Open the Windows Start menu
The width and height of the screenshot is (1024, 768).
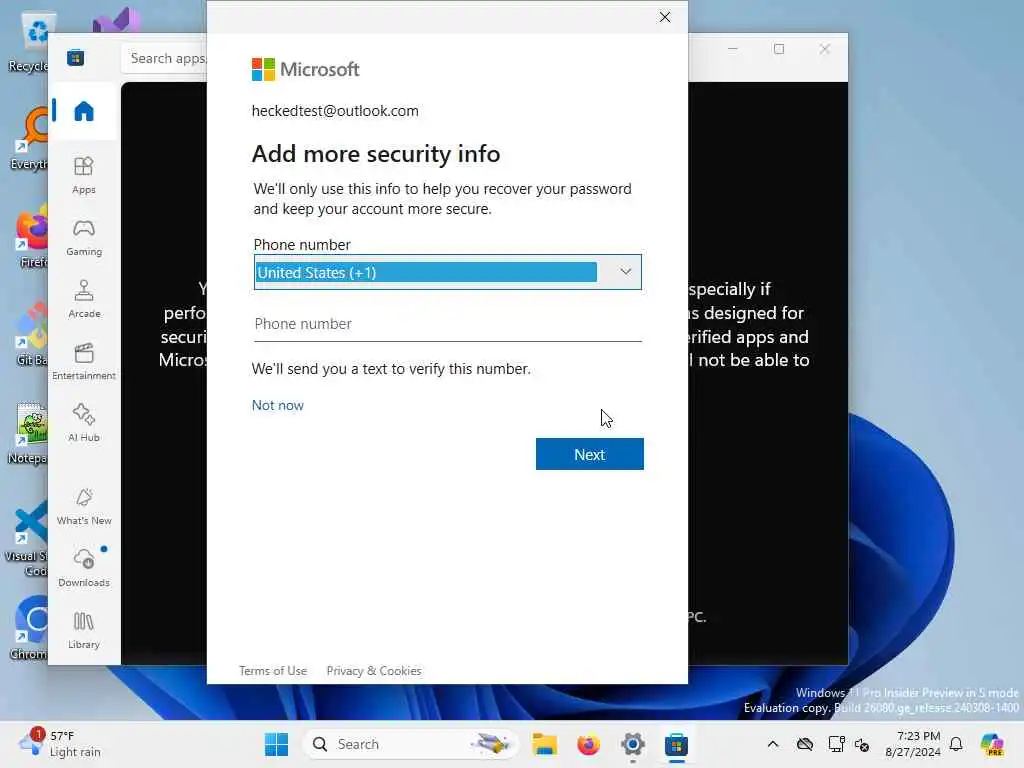276,744
